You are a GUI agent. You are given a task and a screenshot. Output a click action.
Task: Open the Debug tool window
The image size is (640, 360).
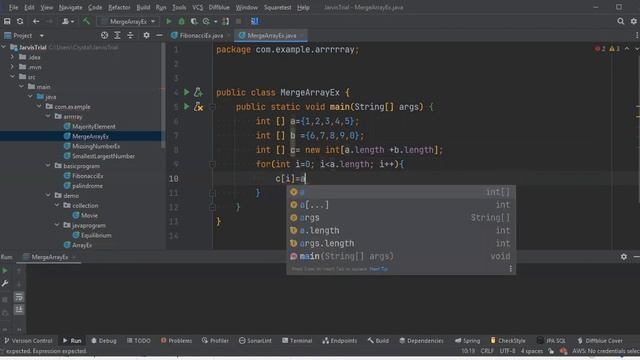coord(104,340)
